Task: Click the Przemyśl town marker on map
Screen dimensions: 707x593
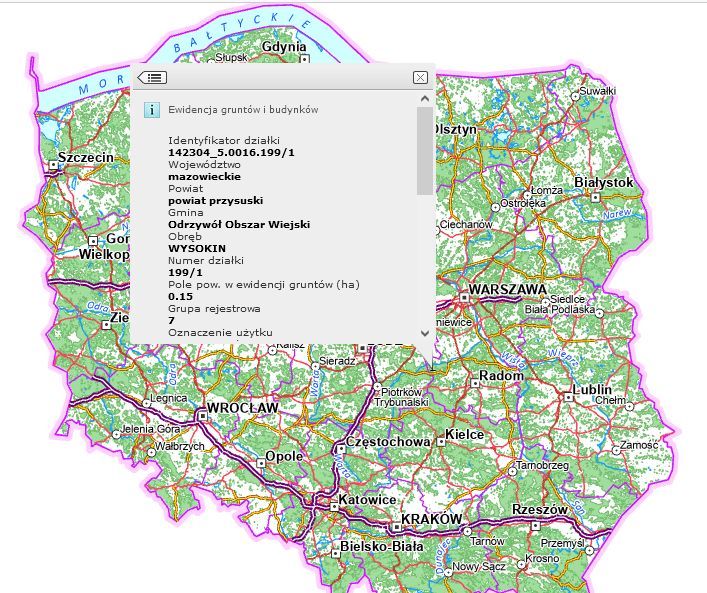Action: tap(589, 550)
